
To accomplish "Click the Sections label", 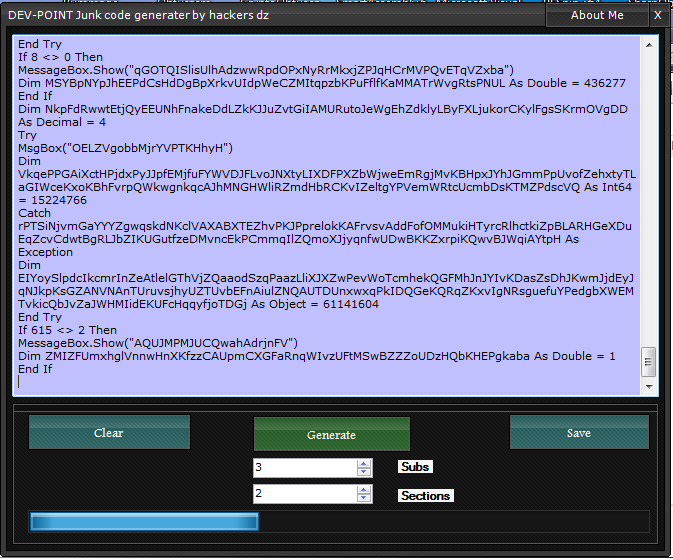I will tap(425, 496).
